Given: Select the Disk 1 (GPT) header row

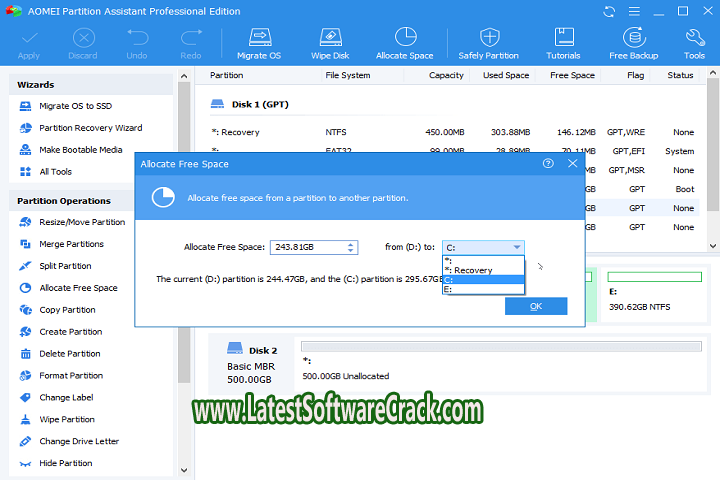Looking at the screenshot, I should 250,104.
